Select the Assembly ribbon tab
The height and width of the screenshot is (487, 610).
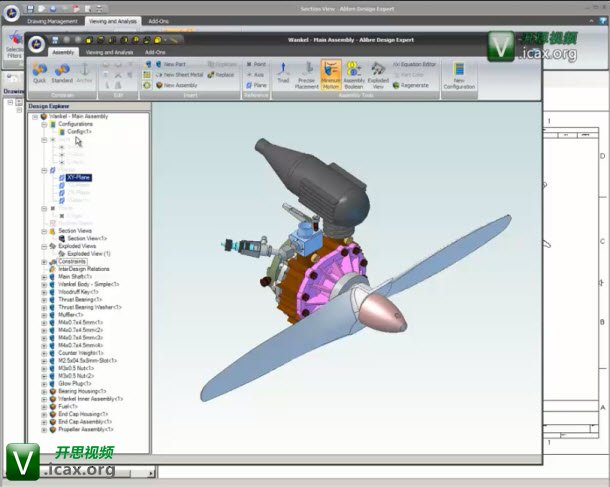[63, 52]
